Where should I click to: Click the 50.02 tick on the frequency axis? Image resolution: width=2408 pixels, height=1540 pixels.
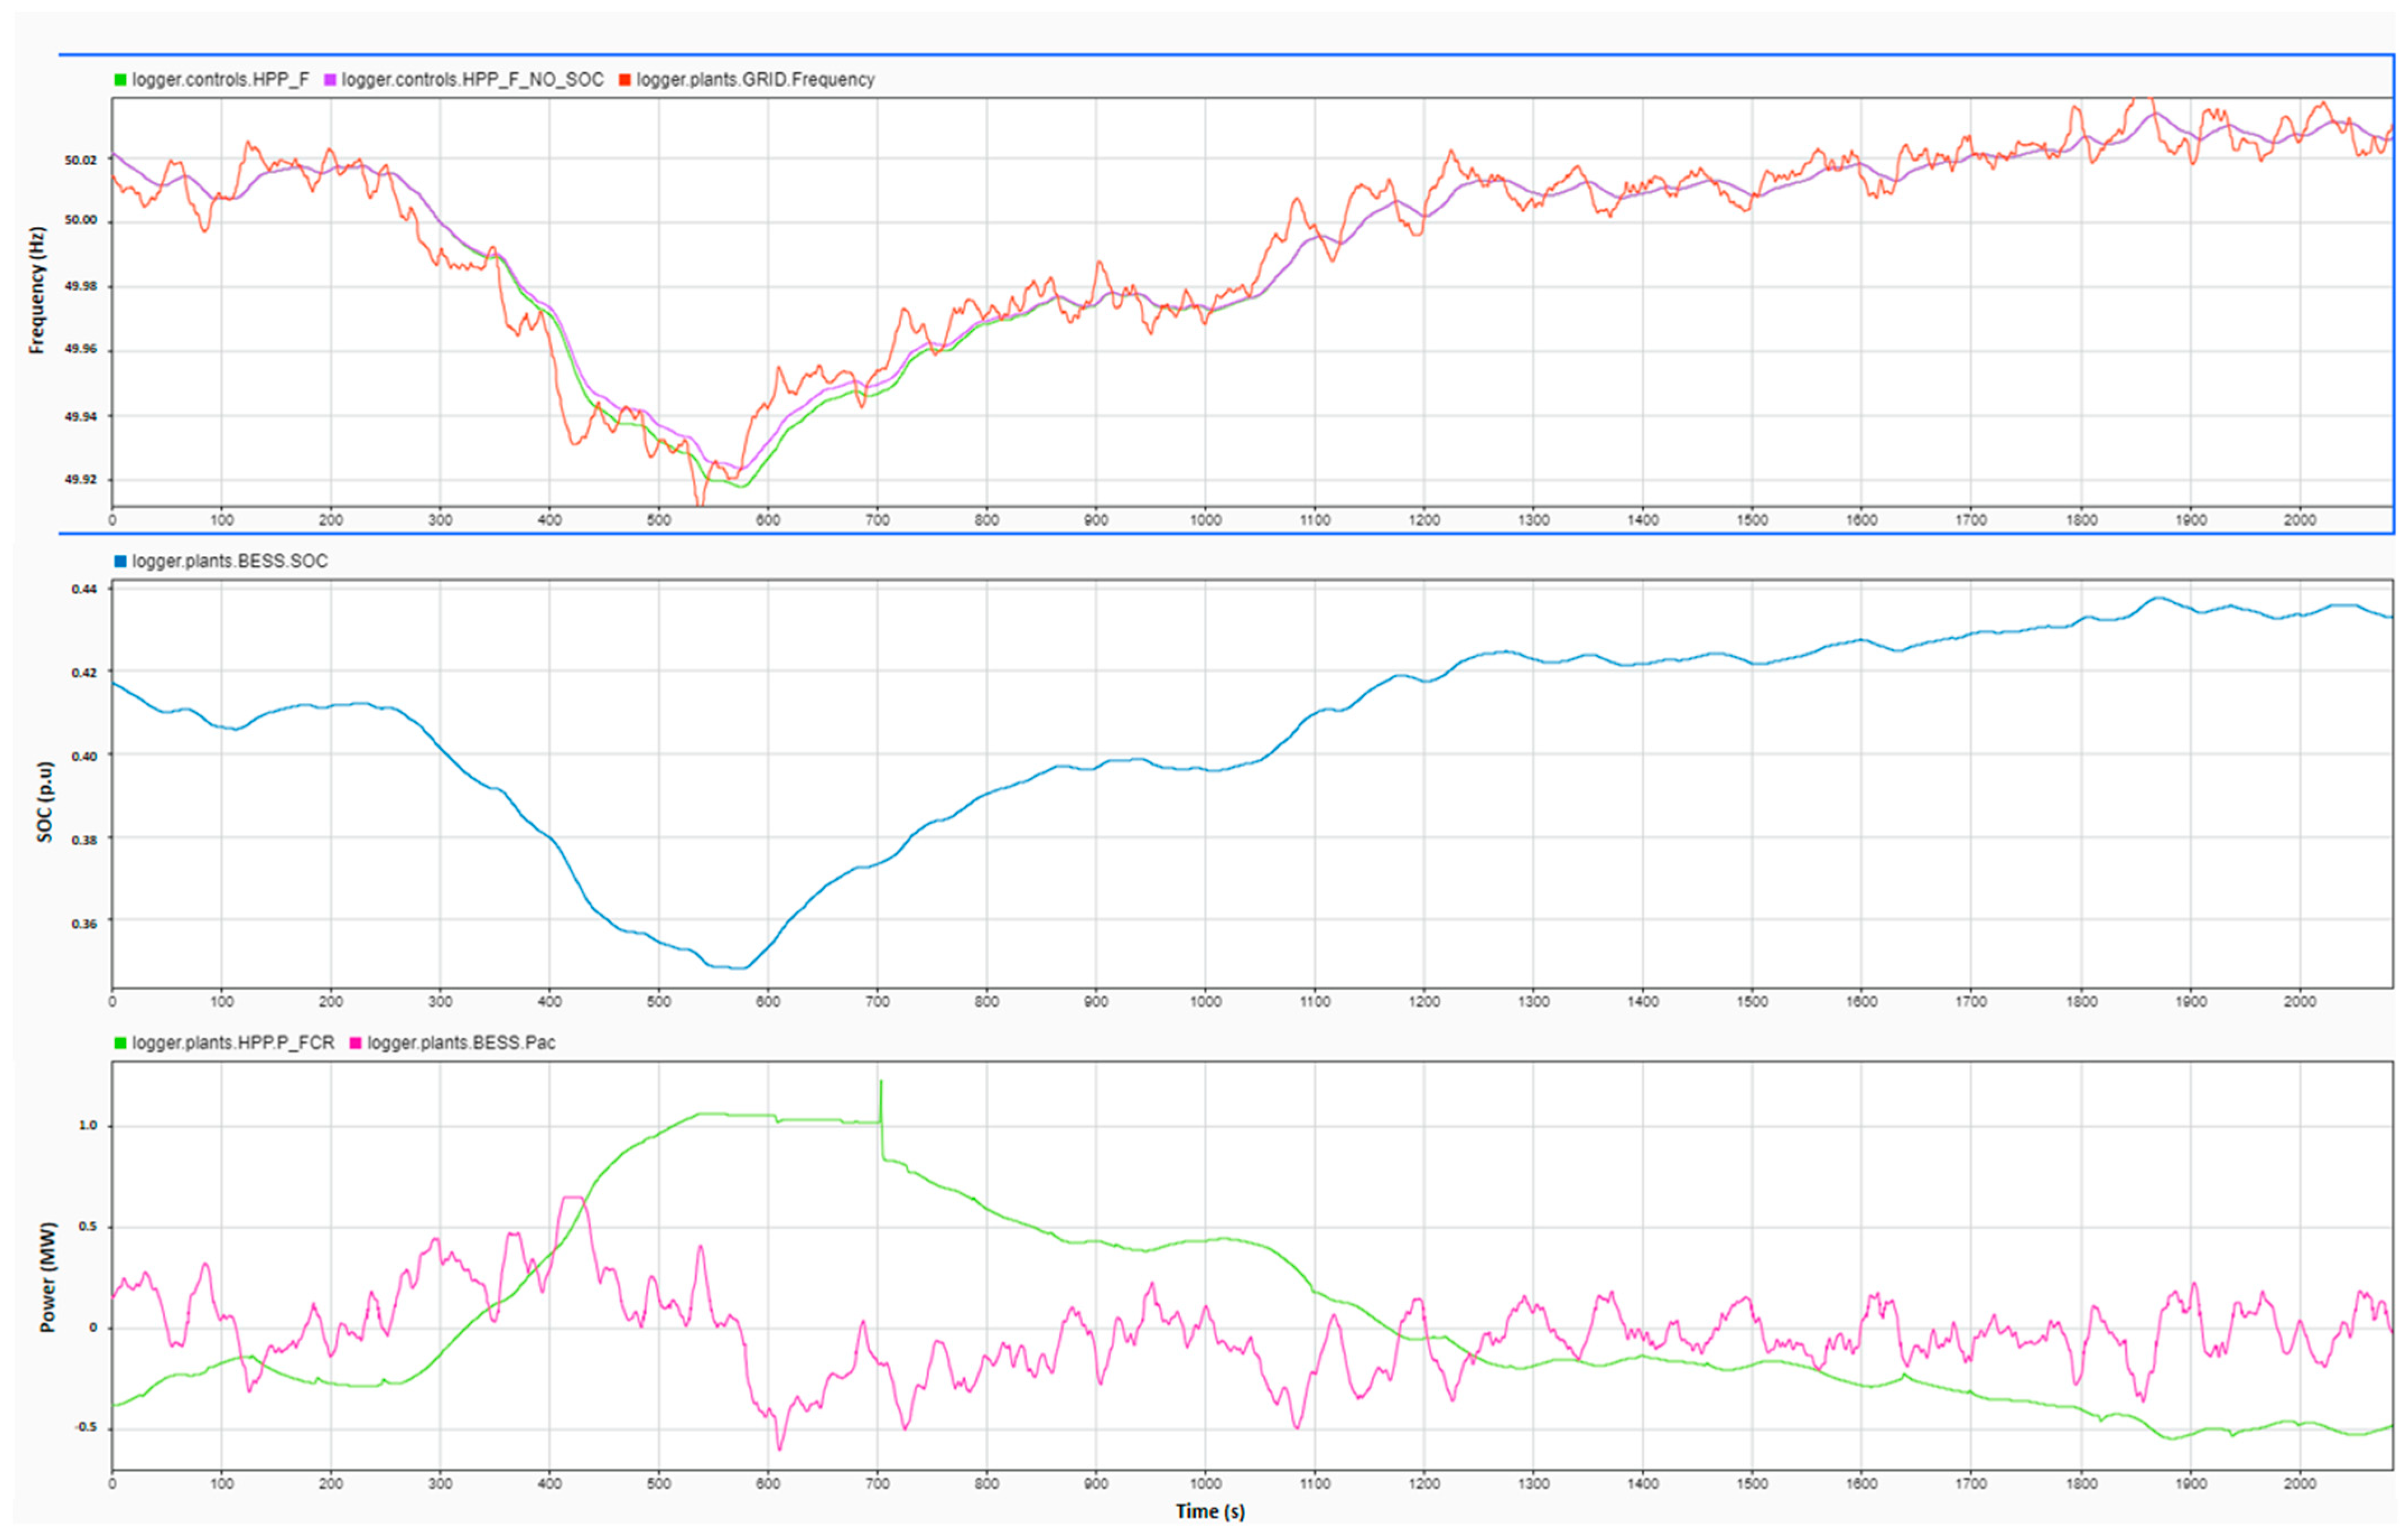[81, 160]
